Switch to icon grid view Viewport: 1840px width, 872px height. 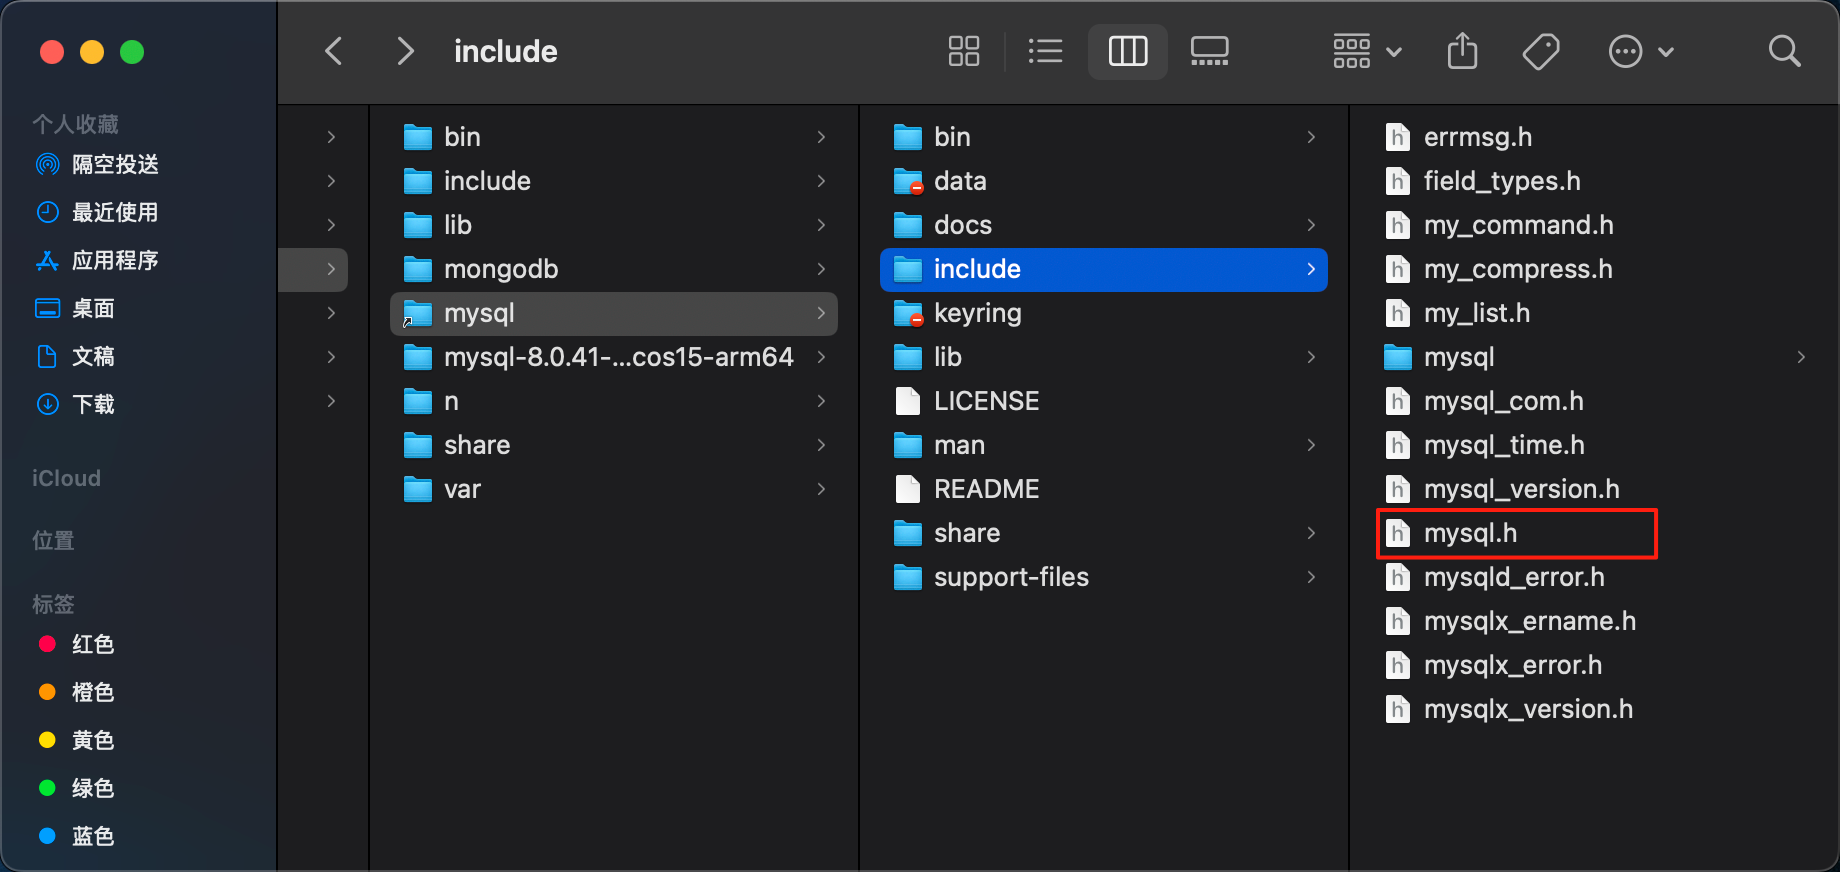click(x=963, y=51)
